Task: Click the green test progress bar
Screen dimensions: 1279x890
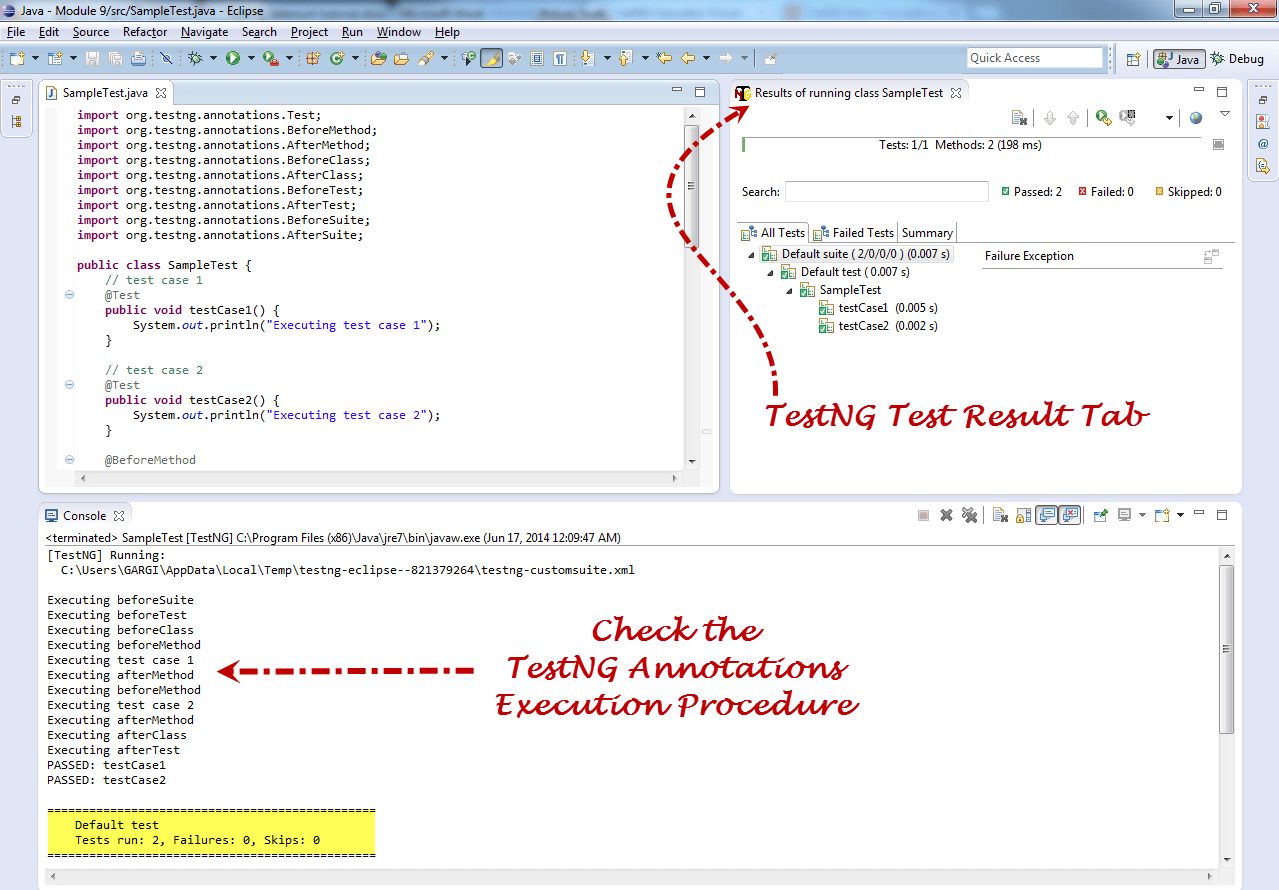Action: pyautogui.click(x=972, y=145)
